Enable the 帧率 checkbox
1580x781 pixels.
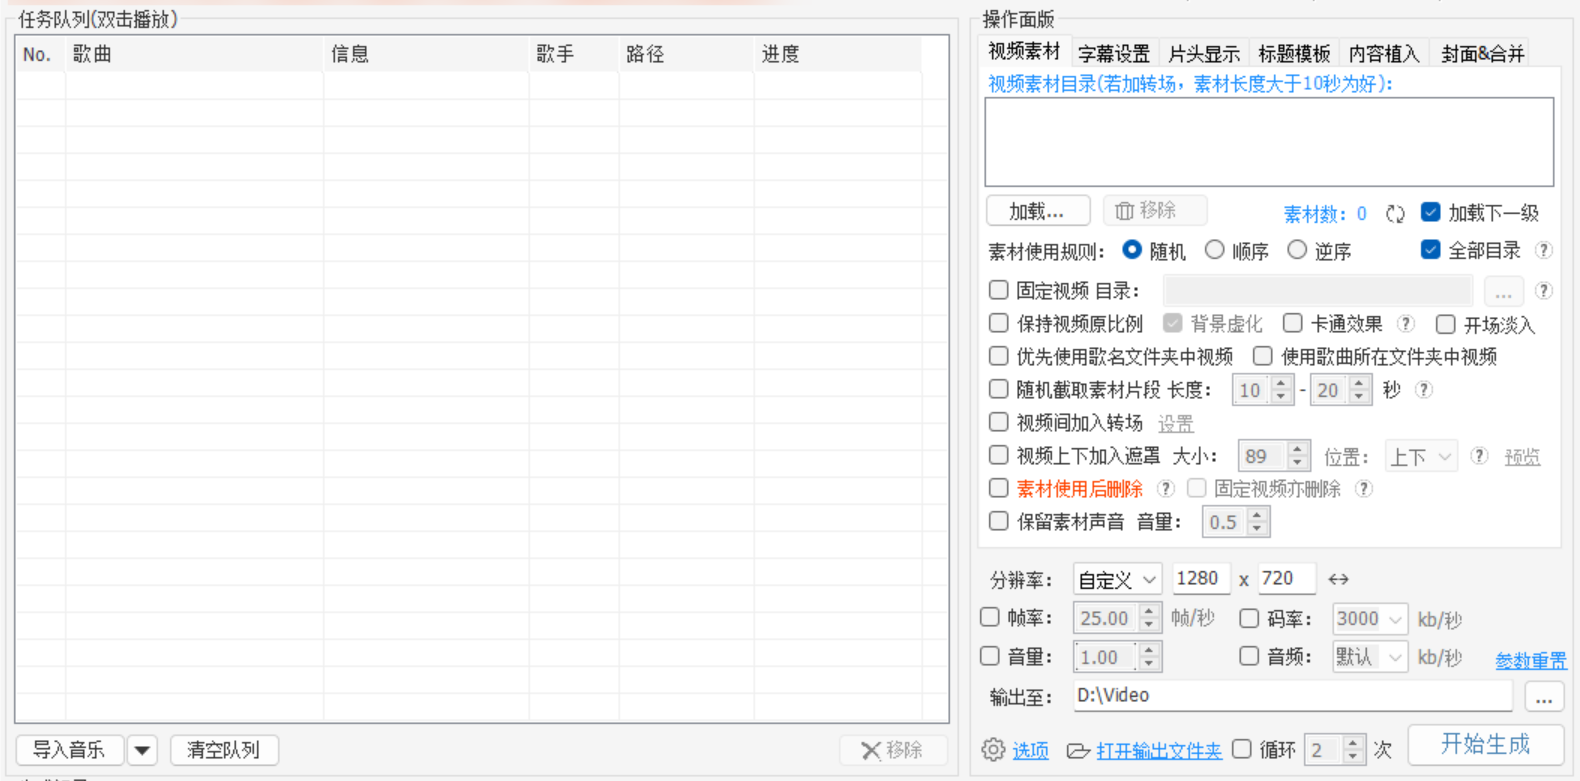[x=990, y=617]
